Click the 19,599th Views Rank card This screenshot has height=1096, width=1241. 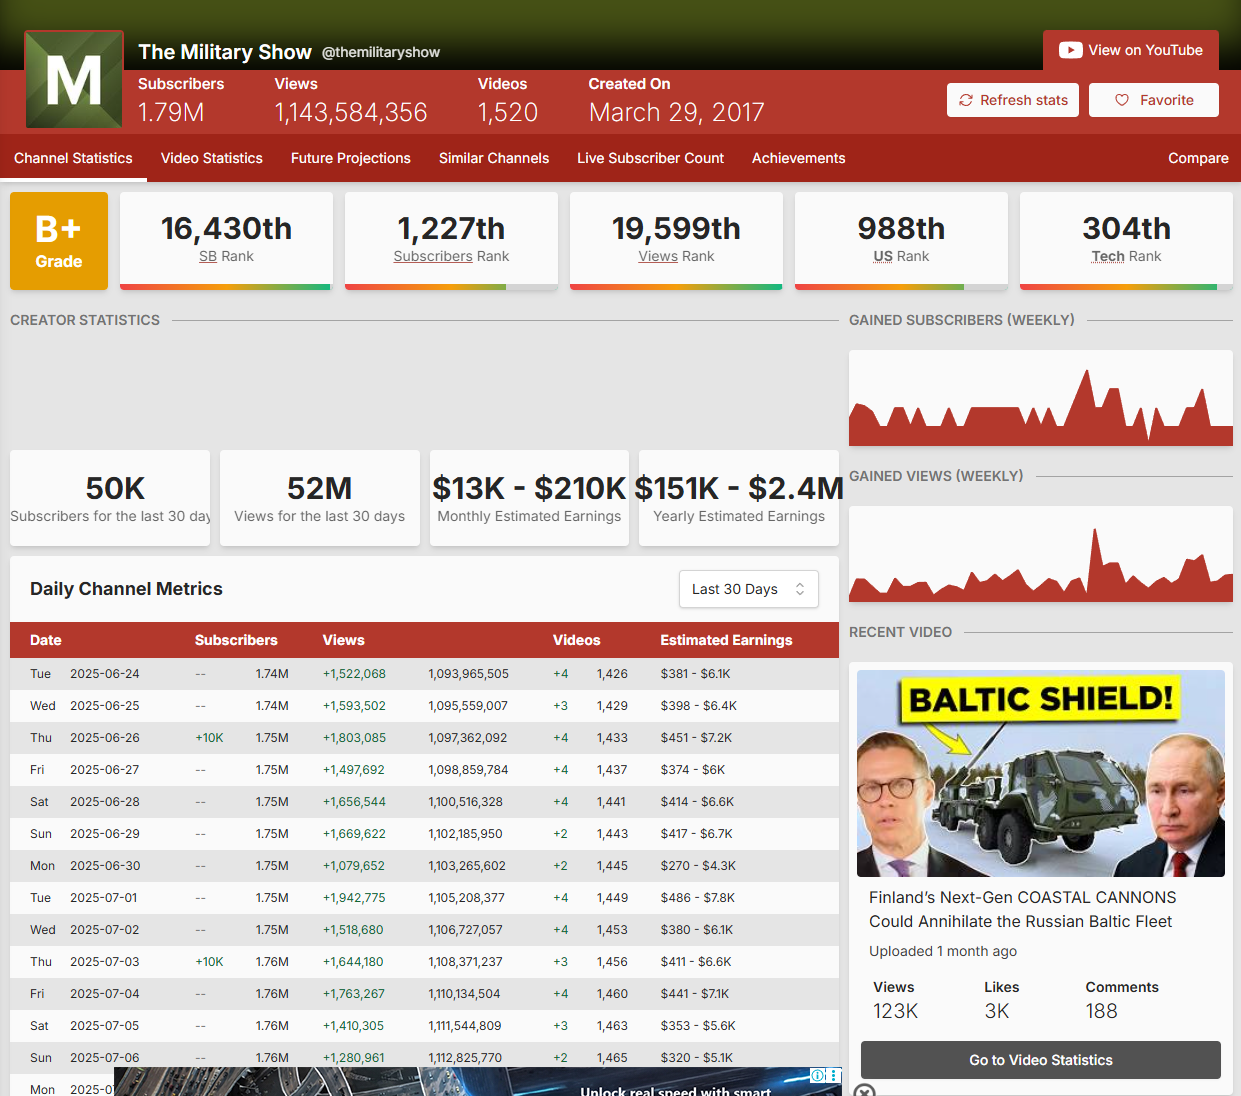676,241
